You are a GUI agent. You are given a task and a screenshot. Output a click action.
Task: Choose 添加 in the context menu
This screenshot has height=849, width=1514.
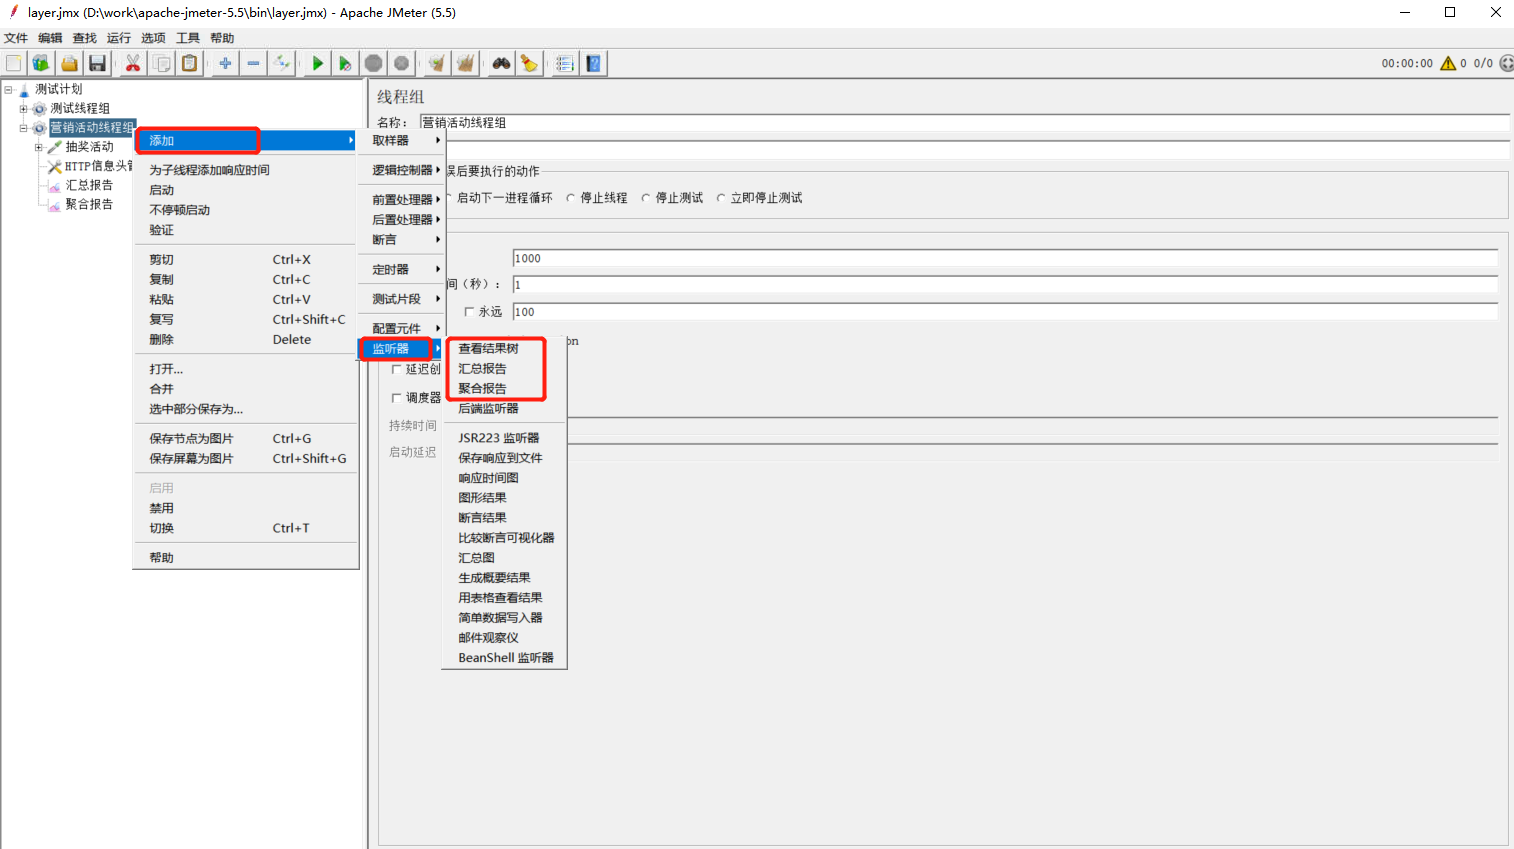coord(246,141)
